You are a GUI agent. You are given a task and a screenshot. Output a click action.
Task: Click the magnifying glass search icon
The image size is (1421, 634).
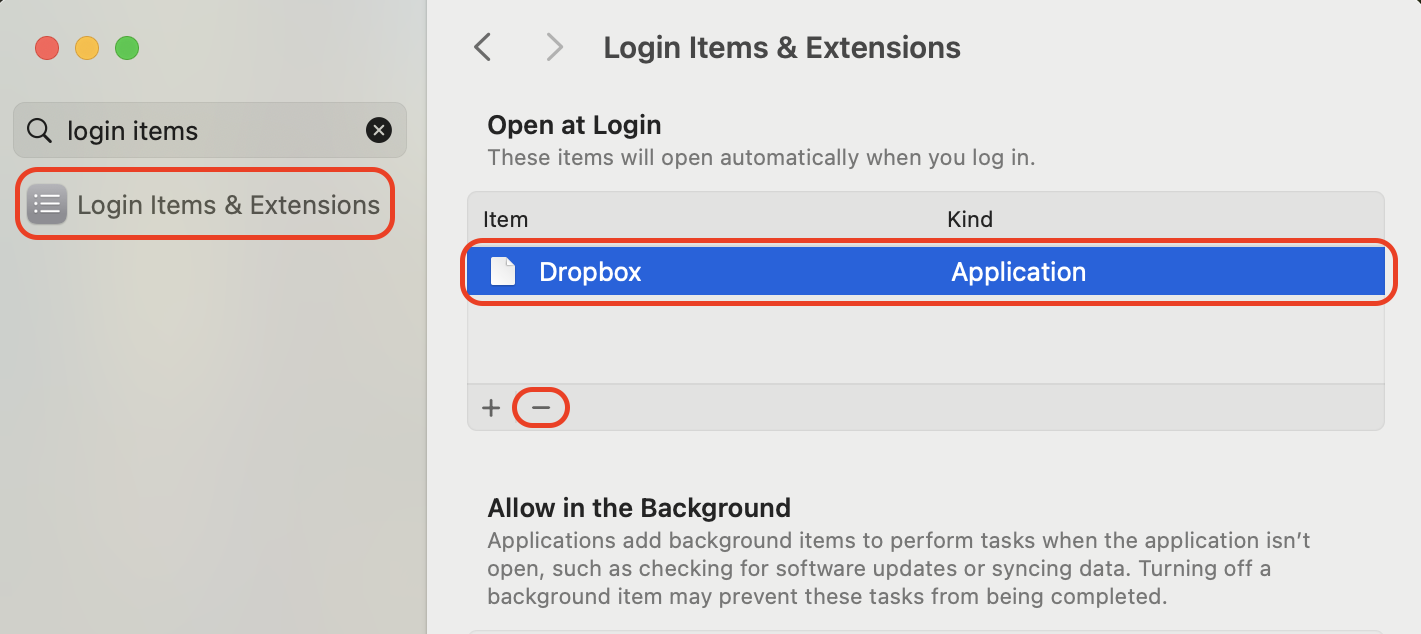[x=38, y=130]
